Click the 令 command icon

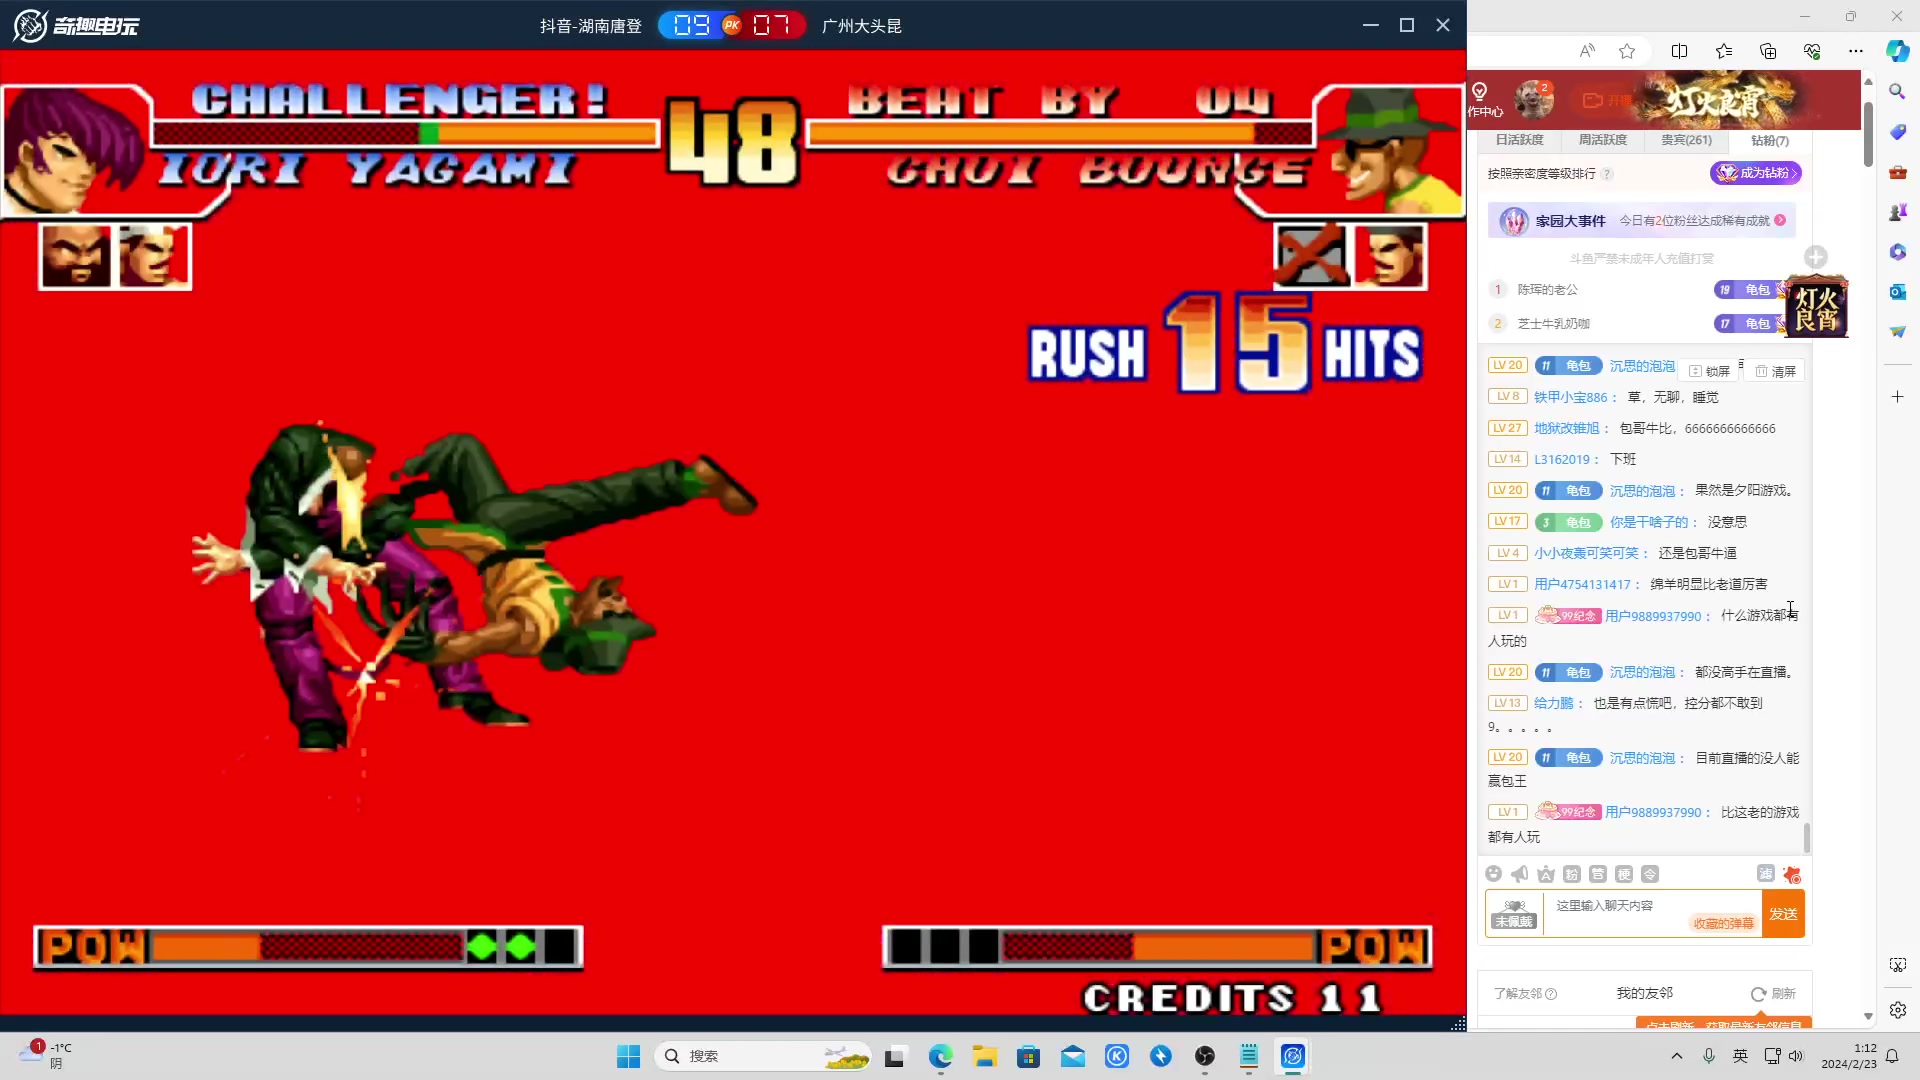pyautogui.click(x=1650, y=874)
